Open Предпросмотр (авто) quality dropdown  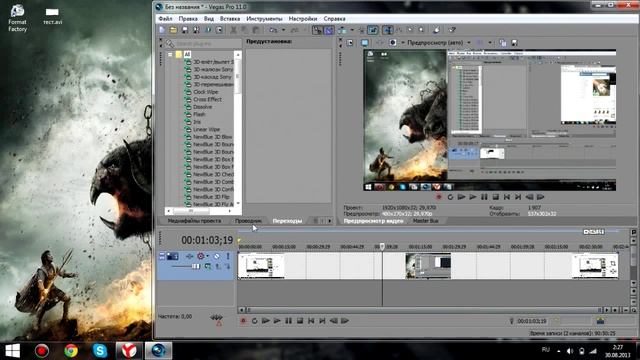click(x=469, y=42)
